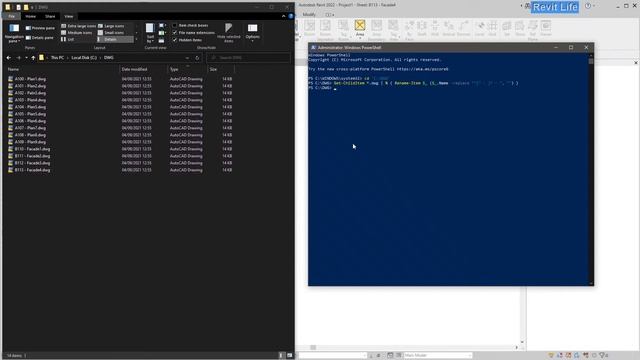Select file A105 - Plan5.dwg
The image size is (640, 360).
coord(30,114)
